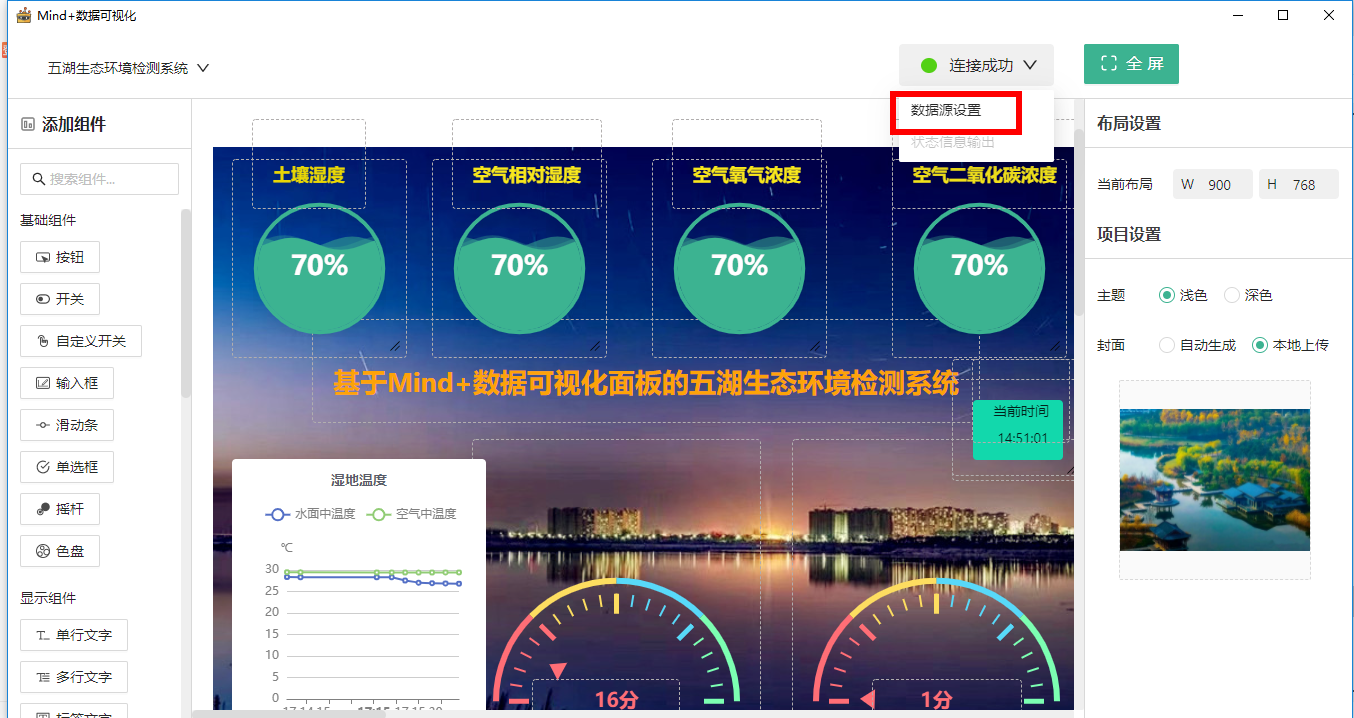The height and width of the screenshot is (718, 1354).
Task: Select the orange dashboard title text
Action: (x=646, y=382)
